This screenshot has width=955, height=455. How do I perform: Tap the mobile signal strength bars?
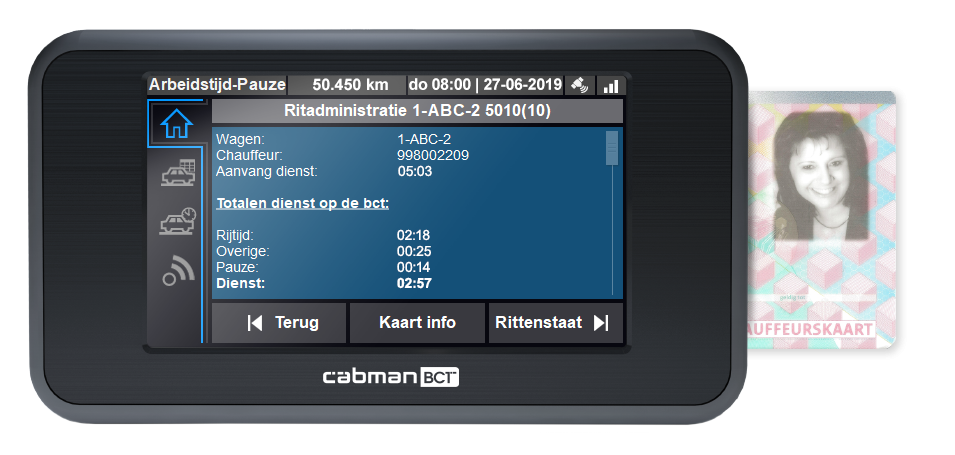coord(610,86)
